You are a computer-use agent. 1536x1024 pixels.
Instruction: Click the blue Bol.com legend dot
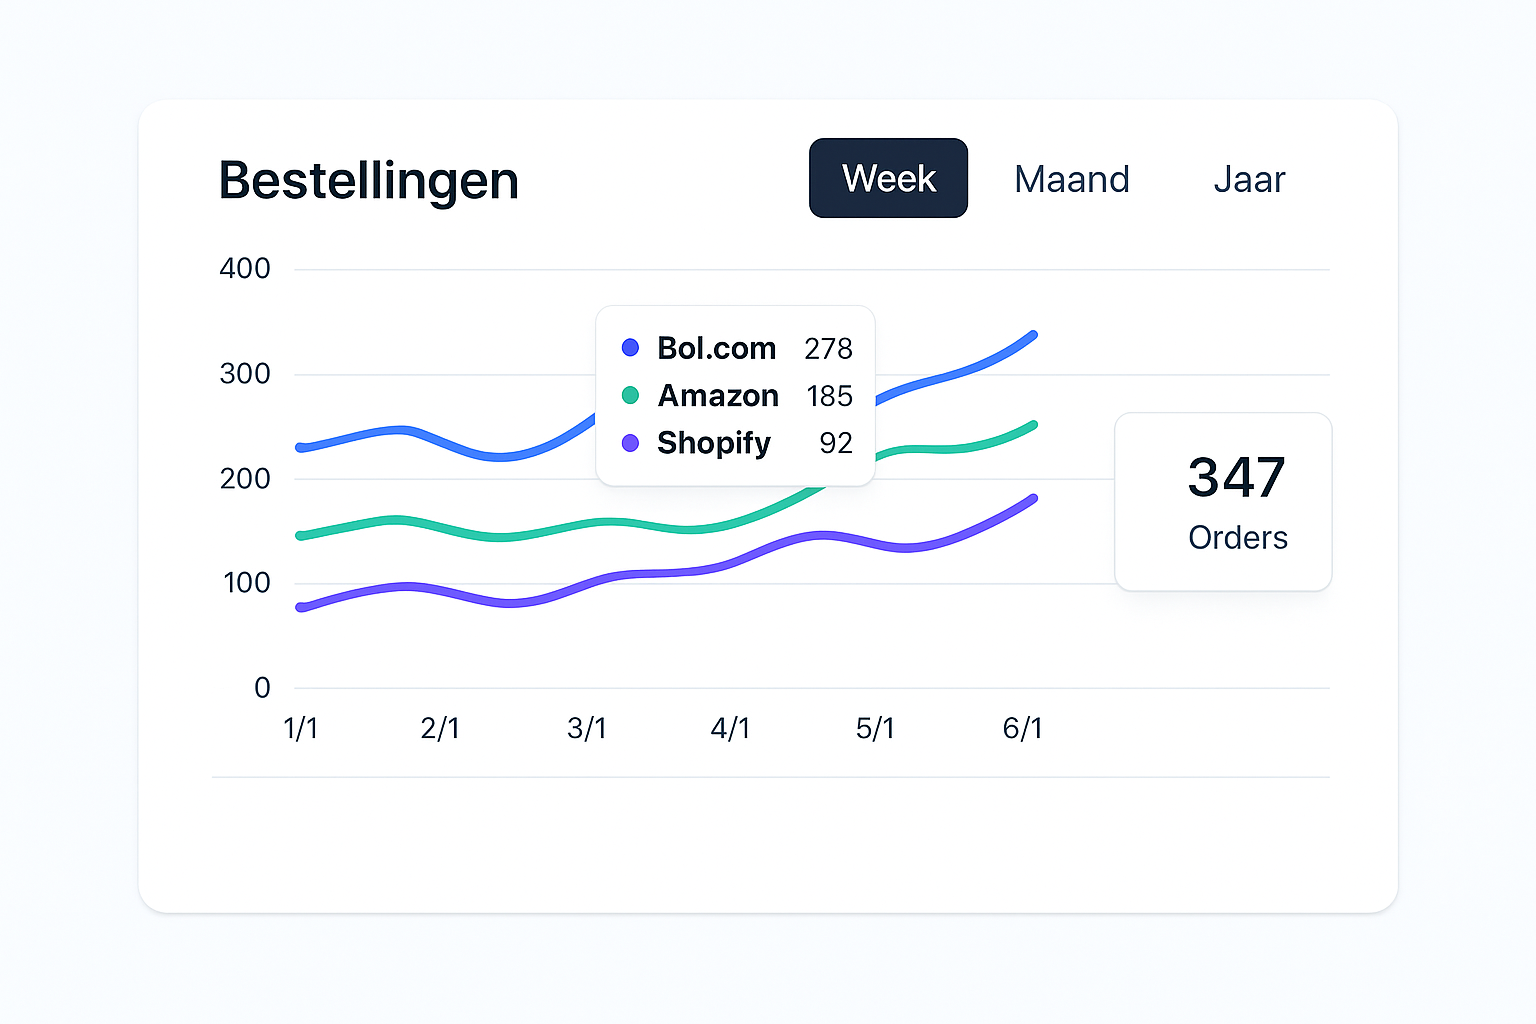(630, 348)
